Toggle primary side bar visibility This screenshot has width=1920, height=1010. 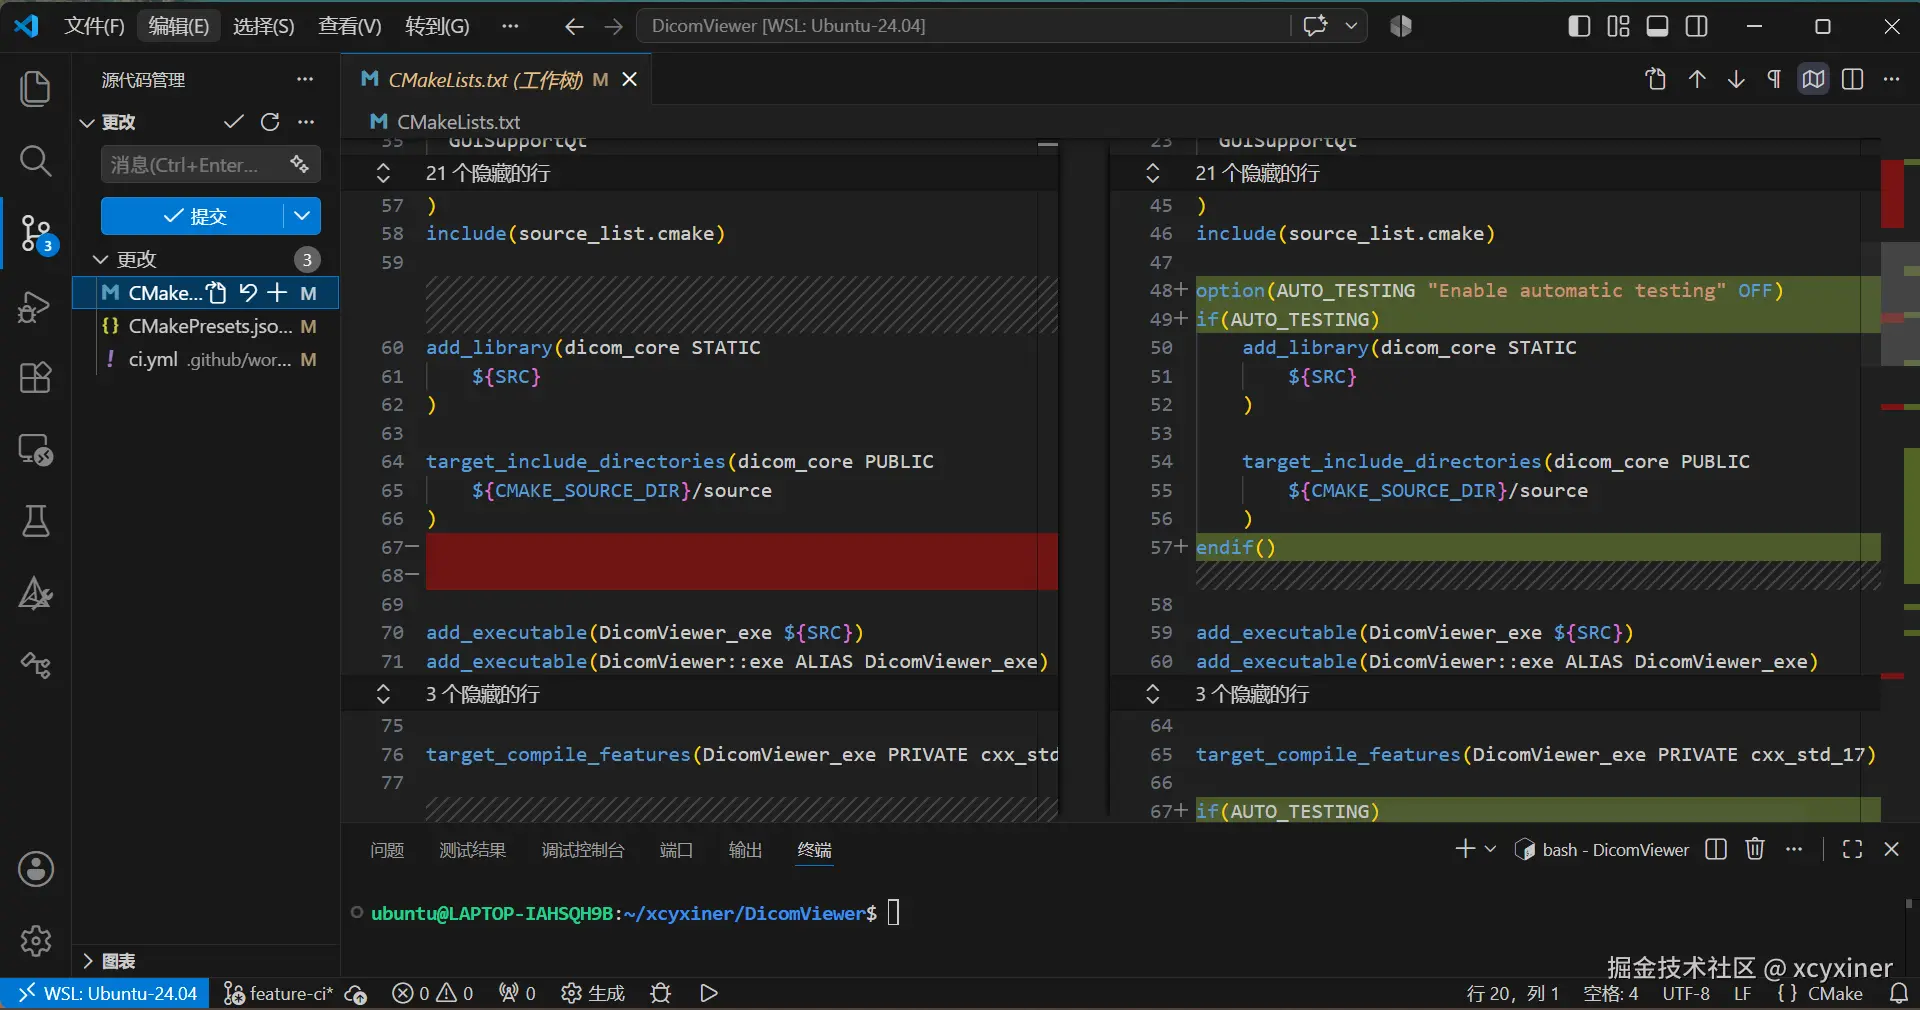(1579, 26)
